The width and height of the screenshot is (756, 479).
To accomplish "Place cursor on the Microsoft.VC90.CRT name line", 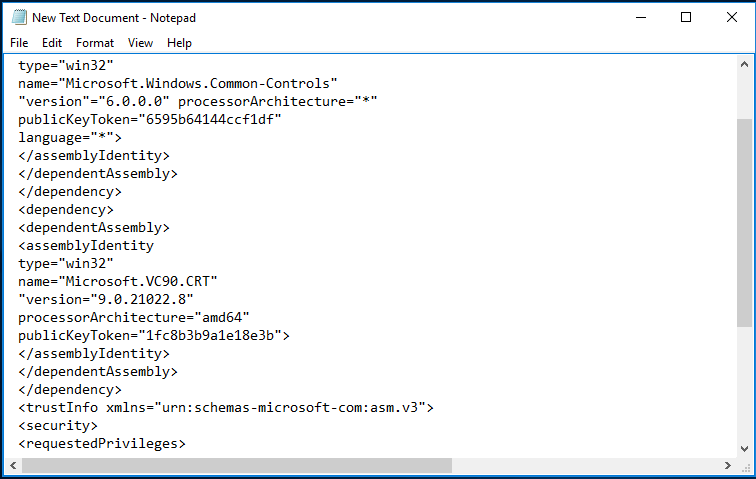I will 118,281.
